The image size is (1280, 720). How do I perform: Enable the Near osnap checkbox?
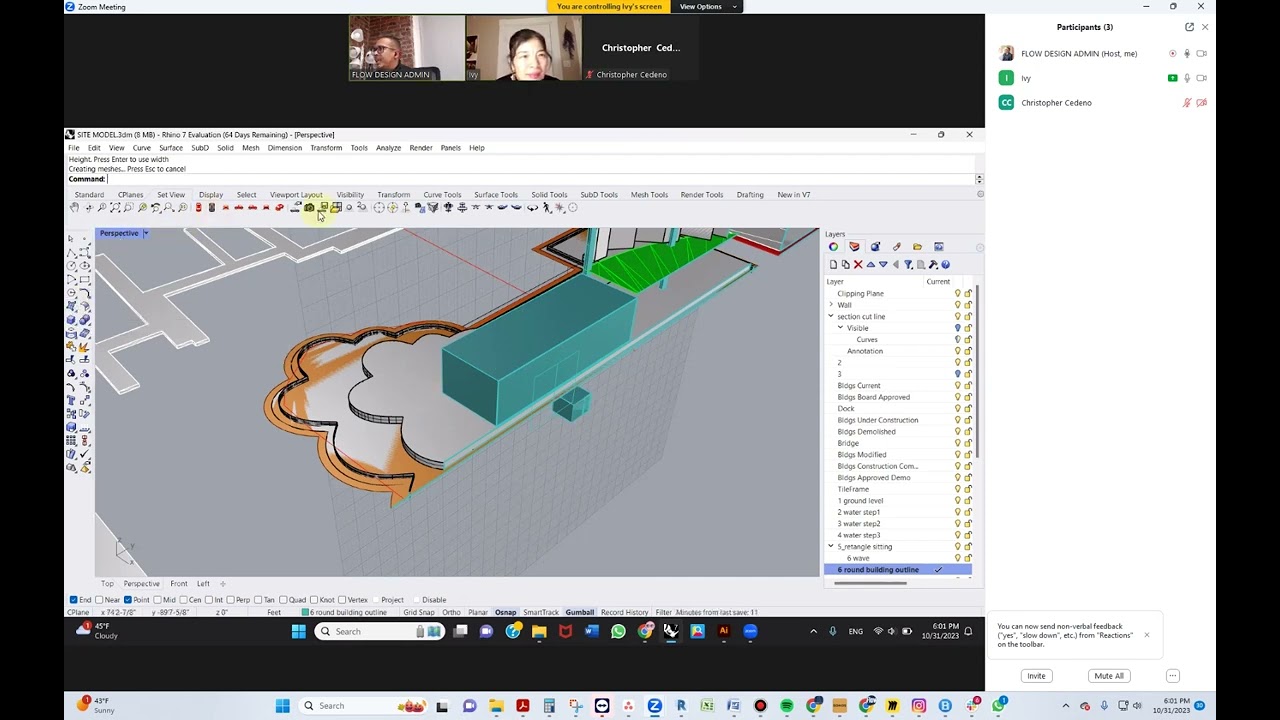[x=99, y=600]
